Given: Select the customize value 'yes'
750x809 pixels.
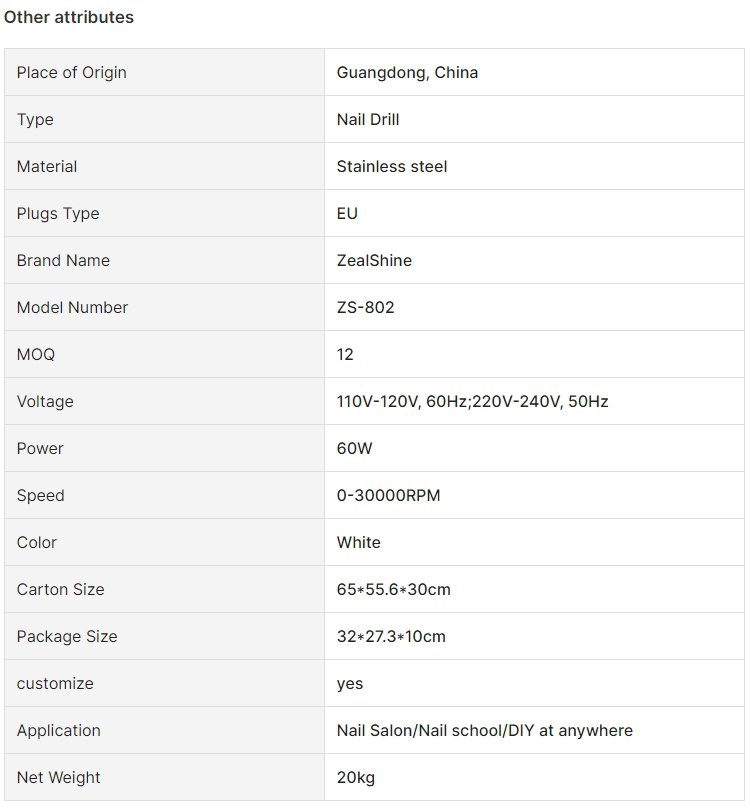Looking at the screenshot, I should pos(350,683).
